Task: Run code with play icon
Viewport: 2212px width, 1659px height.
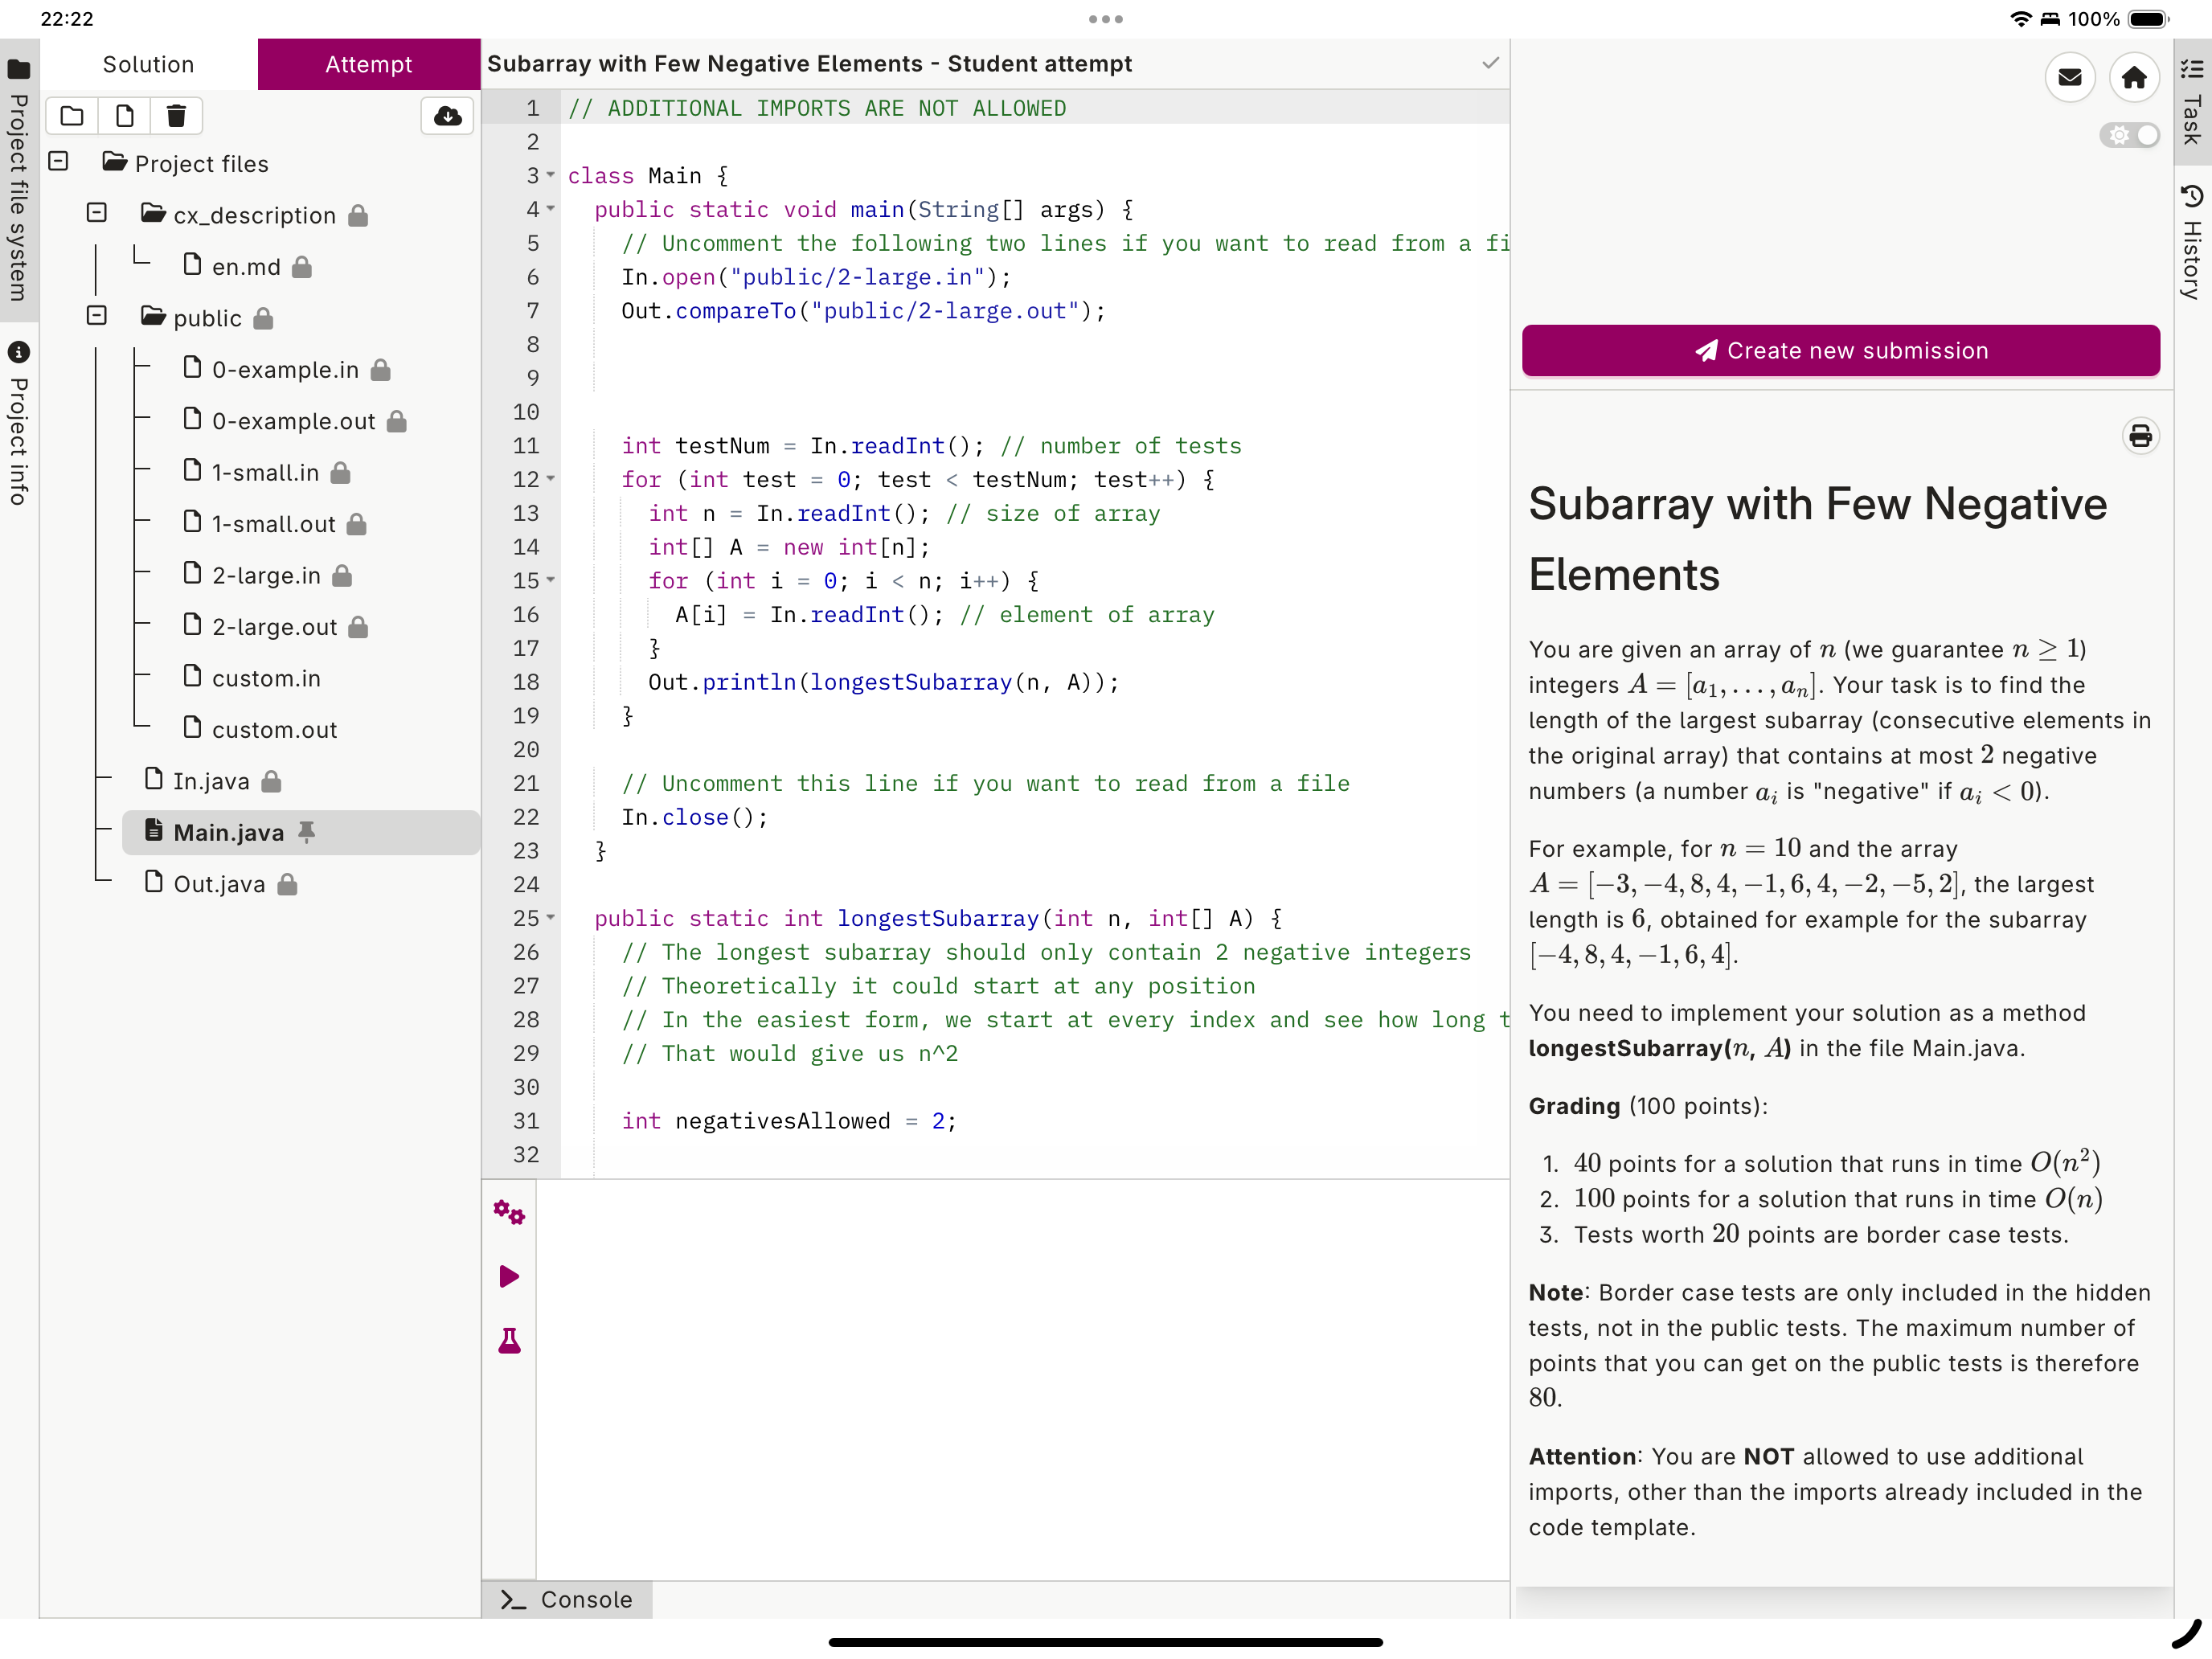Action: (509, 1276)
